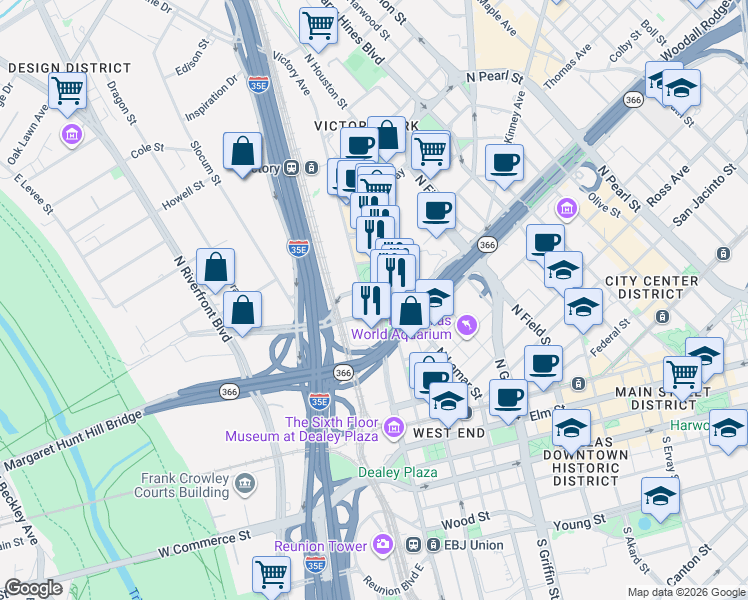Click the Victory station train icon
The height and width of the screenshot is (600, 748).
(291, 168)
